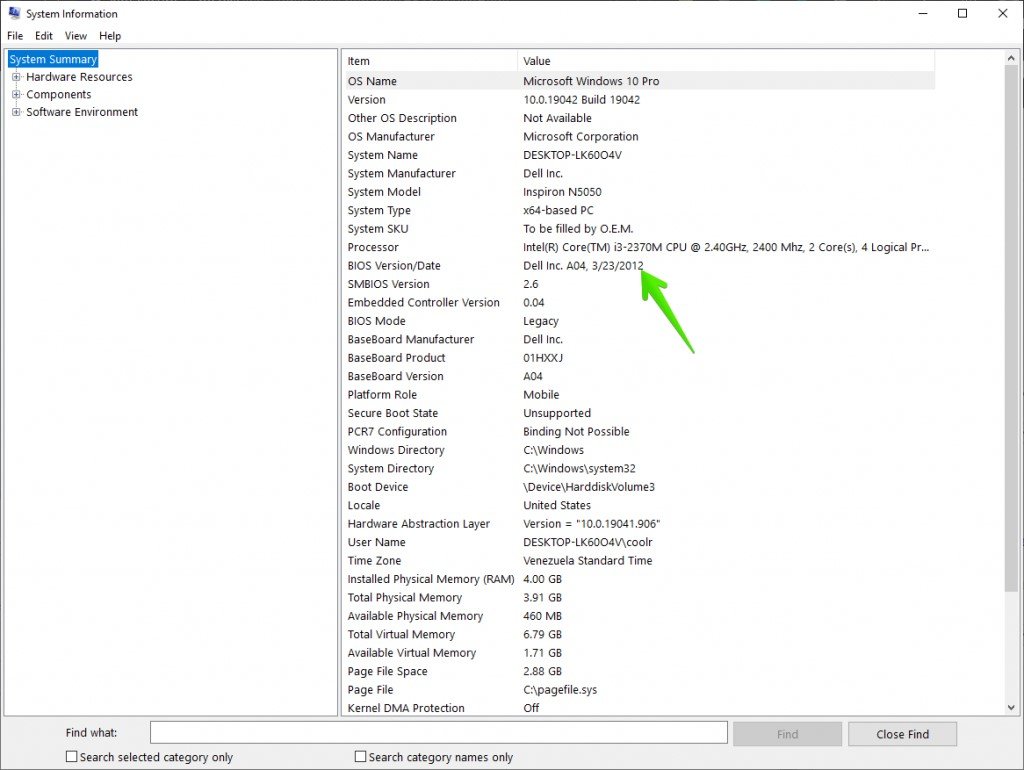This screenshot has width=1024, height=770.
Task: Select the User Name row label
Action: (376, 542)
